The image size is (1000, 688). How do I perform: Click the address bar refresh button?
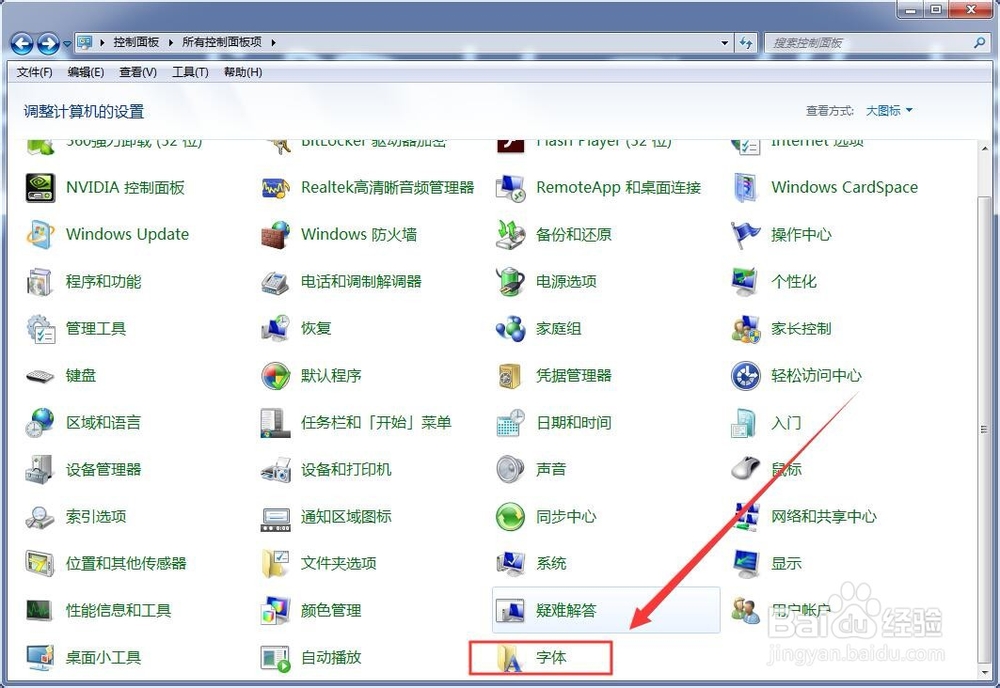pos(746,43)
